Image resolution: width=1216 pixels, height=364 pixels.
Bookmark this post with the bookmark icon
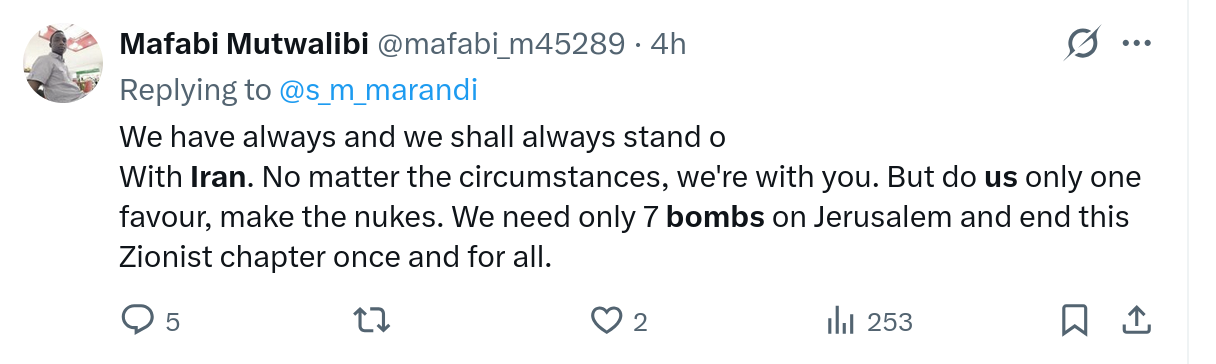[1074, 321]
